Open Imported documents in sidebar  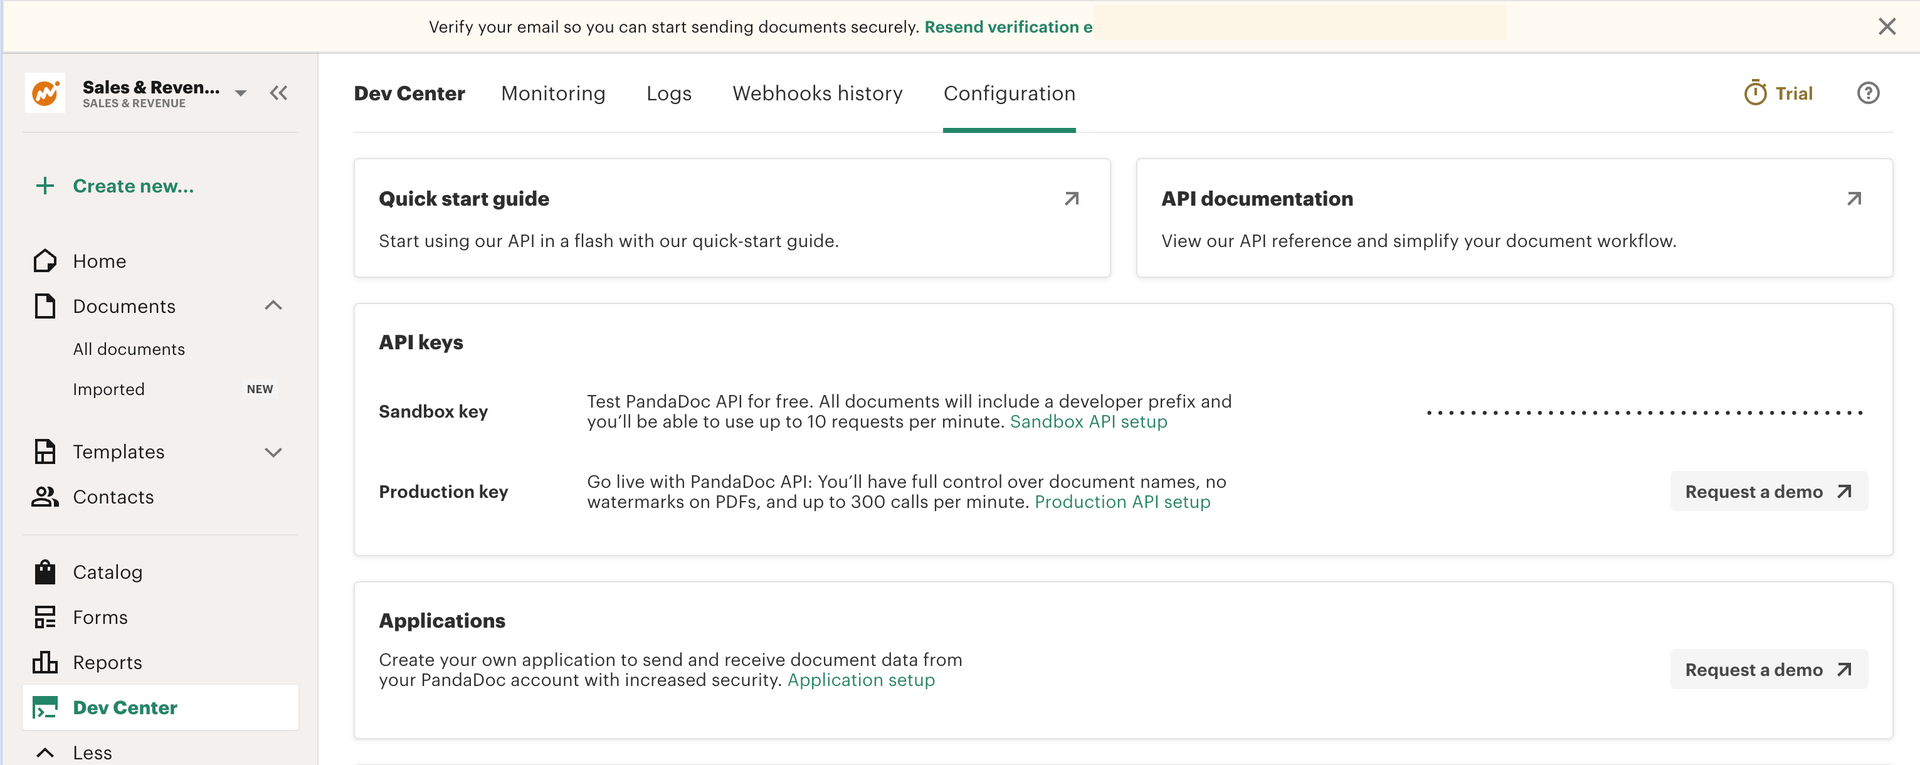point(109,389)
